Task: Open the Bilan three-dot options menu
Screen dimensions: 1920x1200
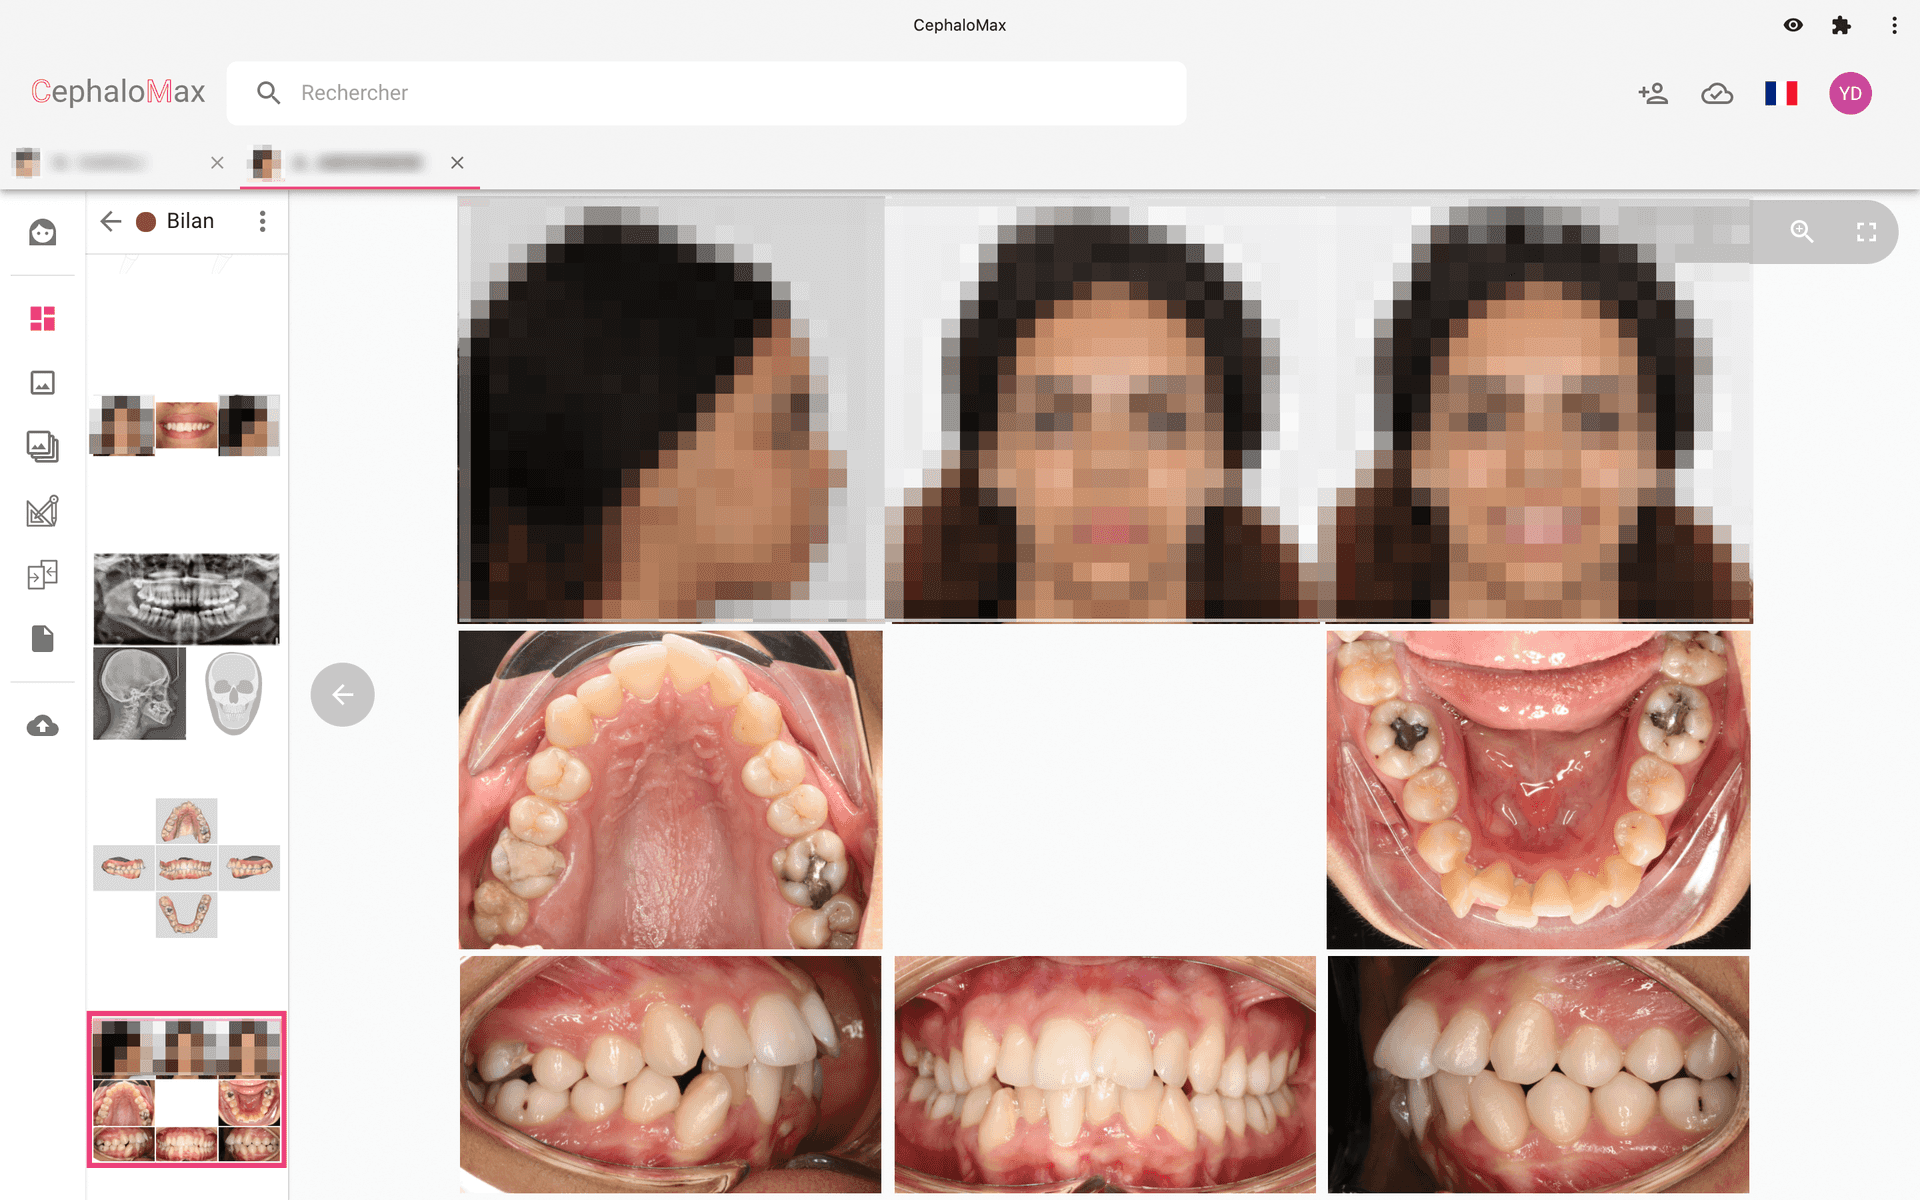Action: 262,221
